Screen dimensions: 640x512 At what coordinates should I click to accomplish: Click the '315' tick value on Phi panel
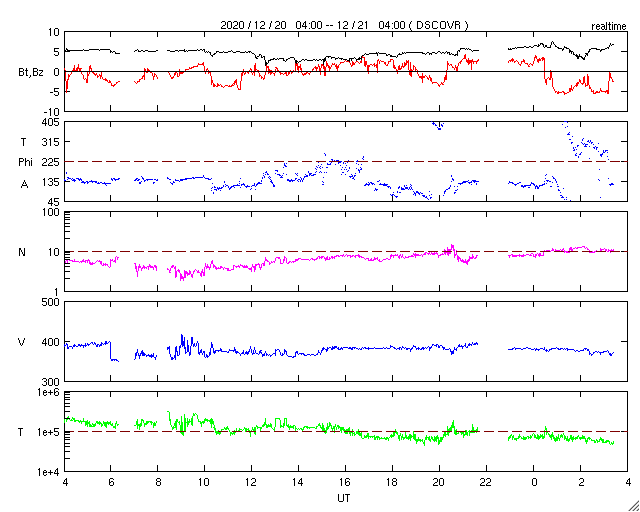point(51,142)
